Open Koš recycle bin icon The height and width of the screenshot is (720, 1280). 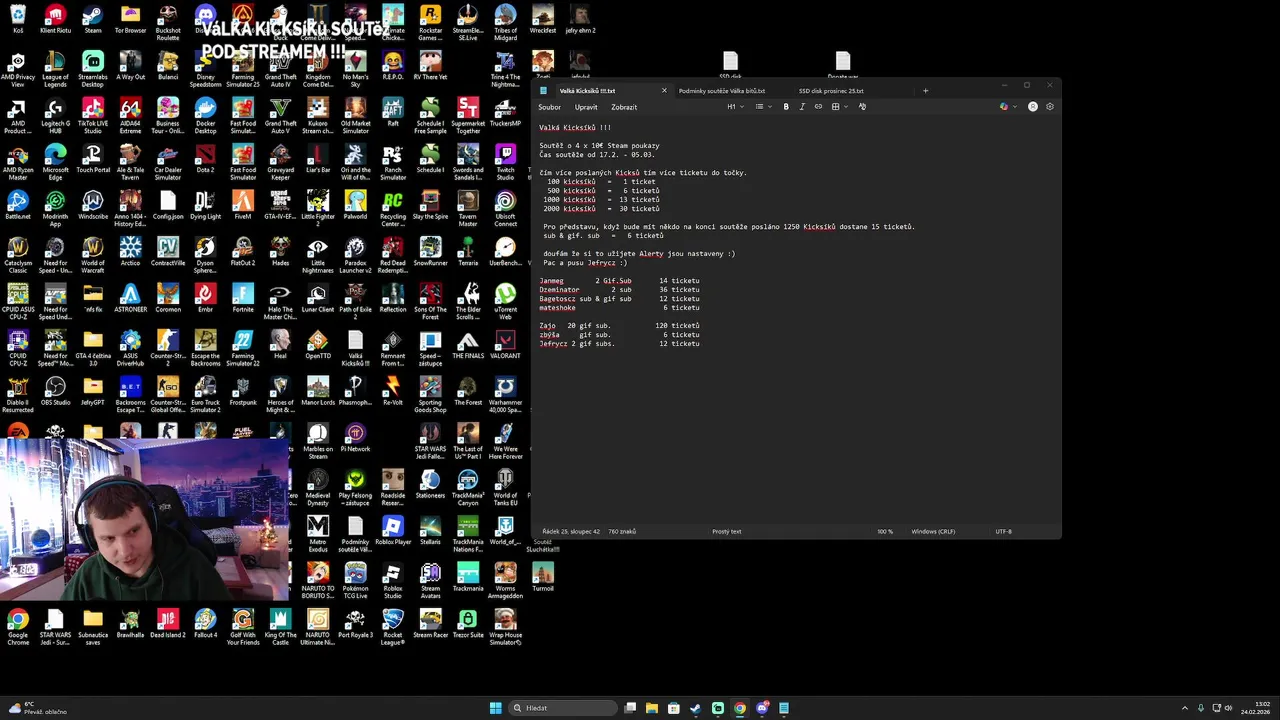pos(18,19)
